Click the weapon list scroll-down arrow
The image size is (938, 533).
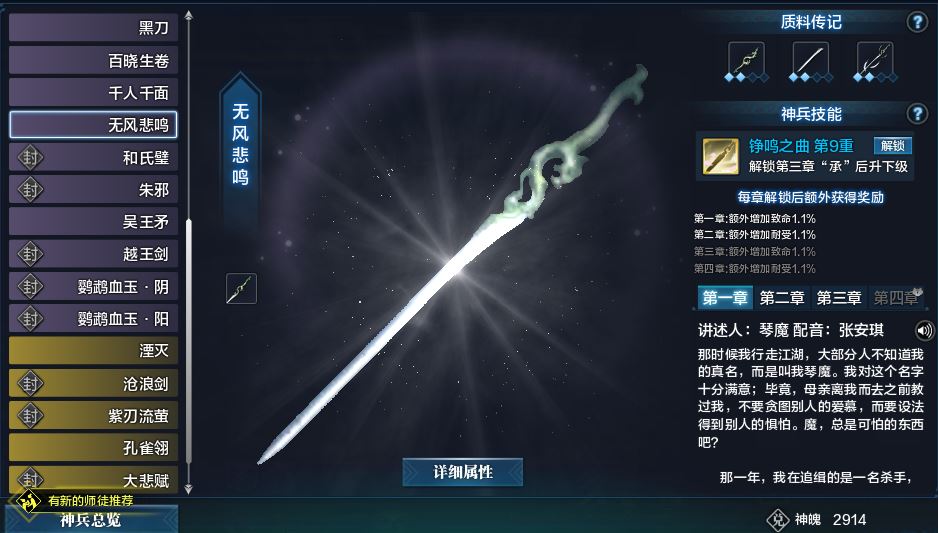188,488
